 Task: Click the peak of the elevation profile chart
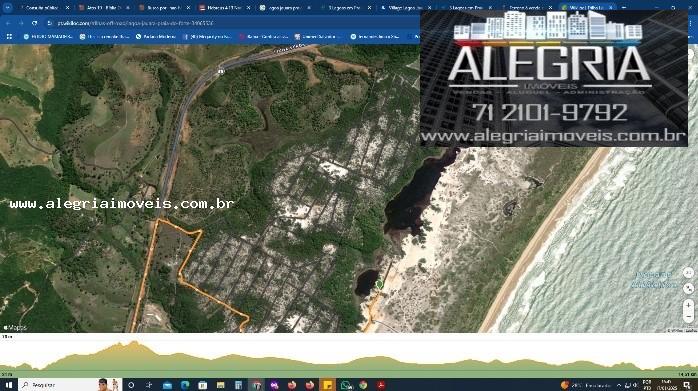click(x=134, y=343)
